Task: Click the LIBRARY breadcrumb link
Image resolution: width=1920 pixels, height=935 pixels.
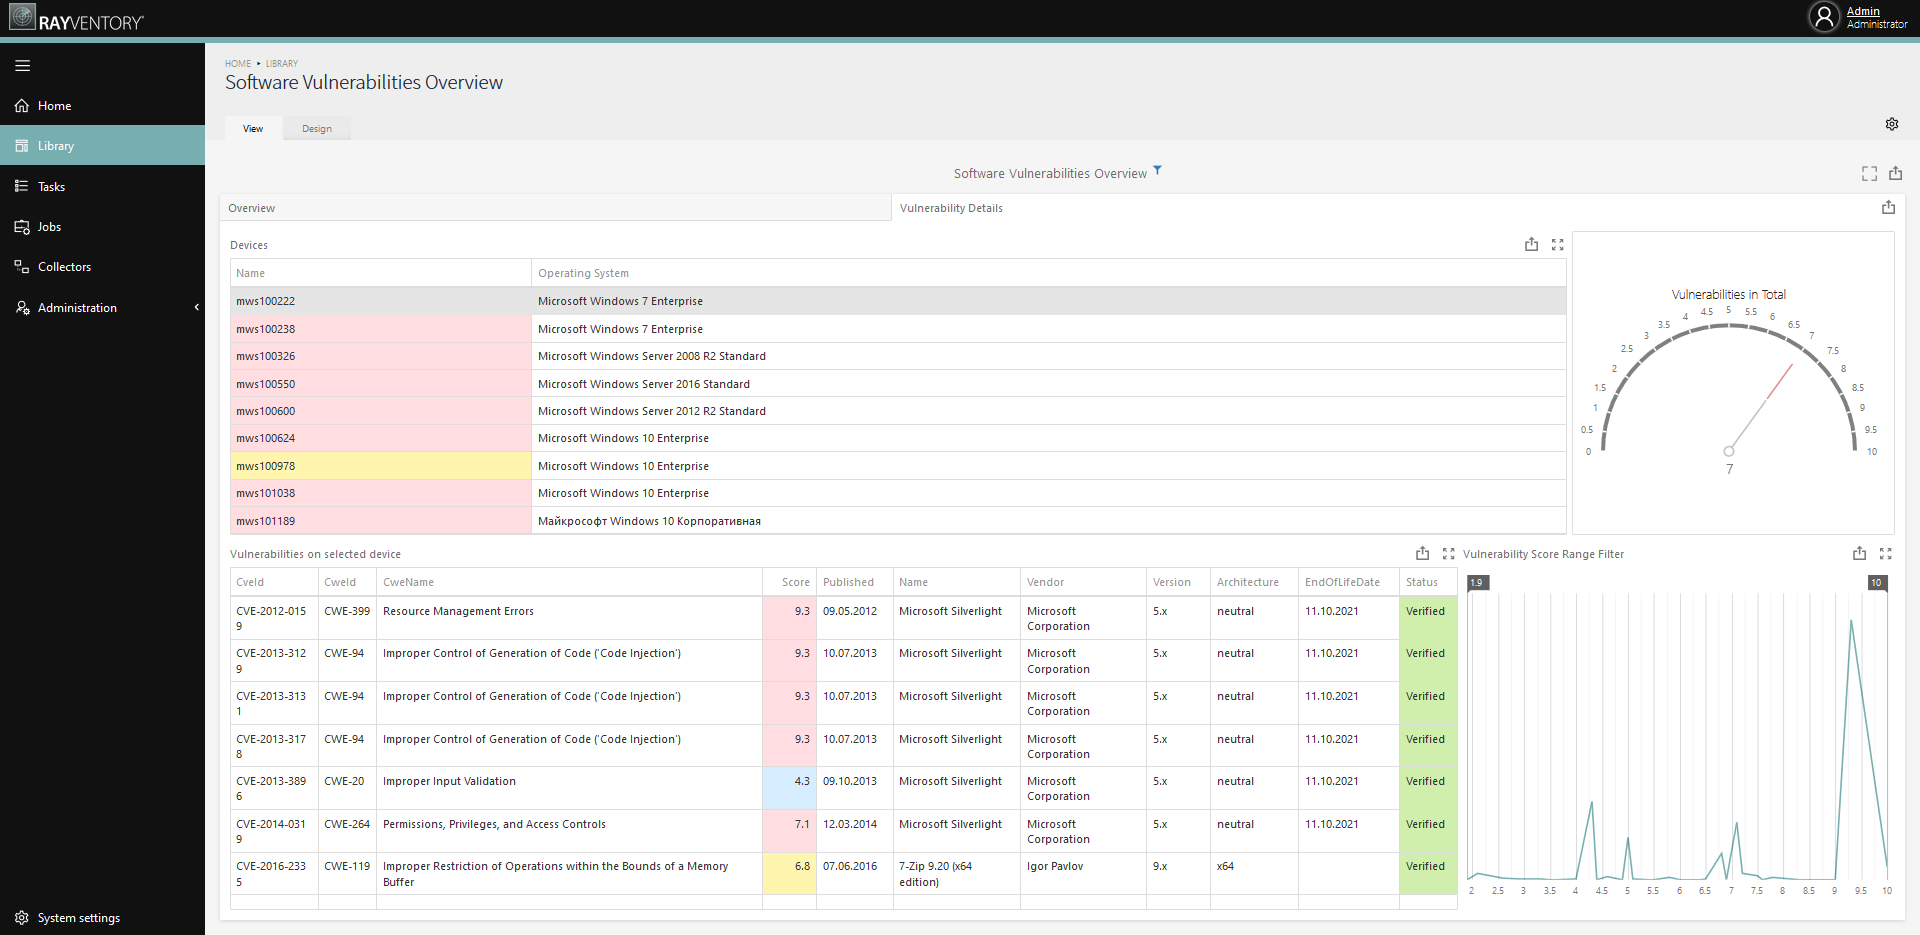Action: click(282, 63)
